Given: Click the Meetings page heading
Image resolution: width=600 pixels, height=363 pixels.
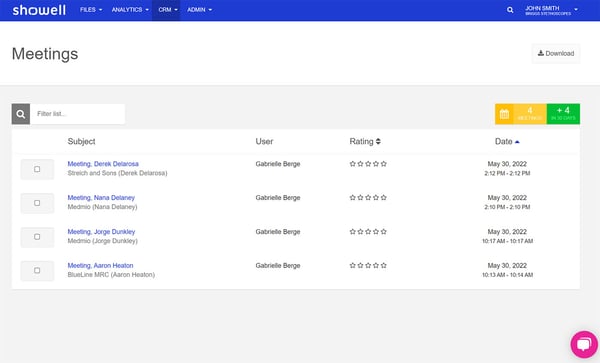Looking at the screenshot, I should 45,54.
